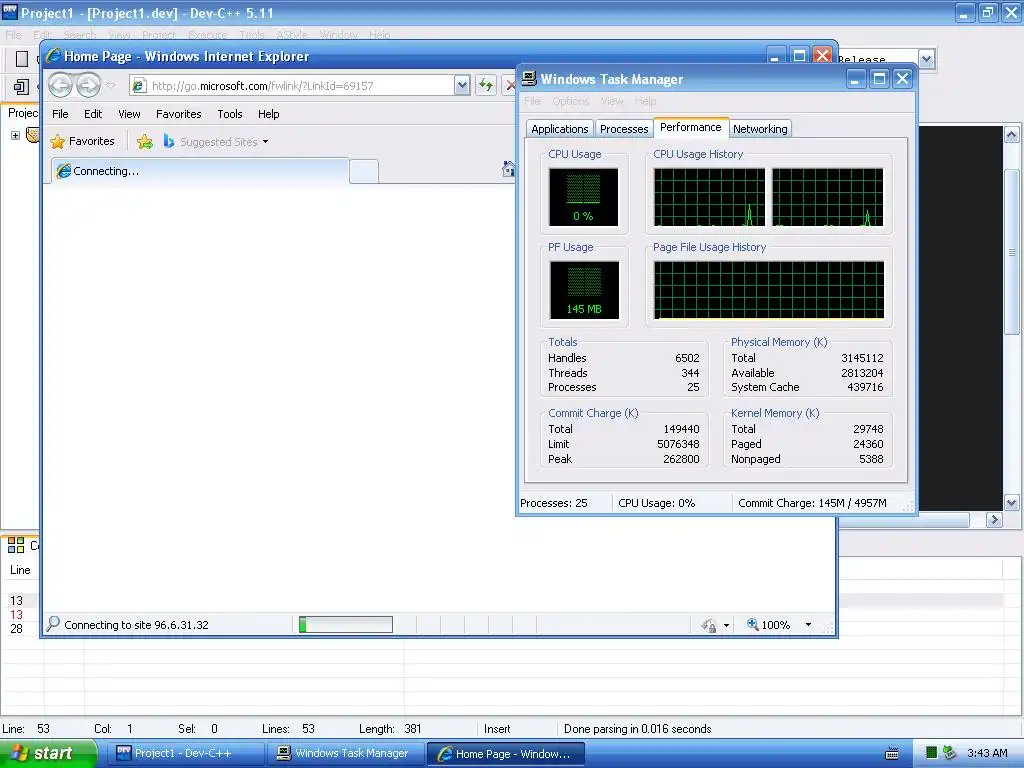Click the Dev-C++ new file icon
Image resolution: width=1024 pixels, height=768 pixels.
(x=22, y=59)
